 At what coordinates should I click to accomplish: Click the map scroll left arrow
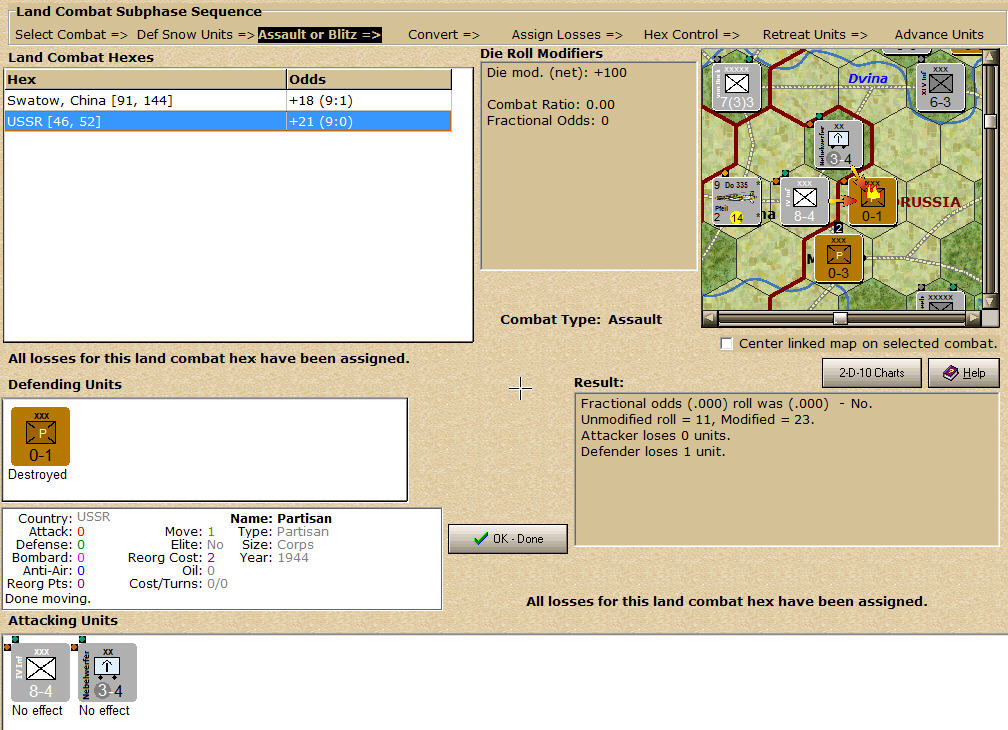[710, 318]
